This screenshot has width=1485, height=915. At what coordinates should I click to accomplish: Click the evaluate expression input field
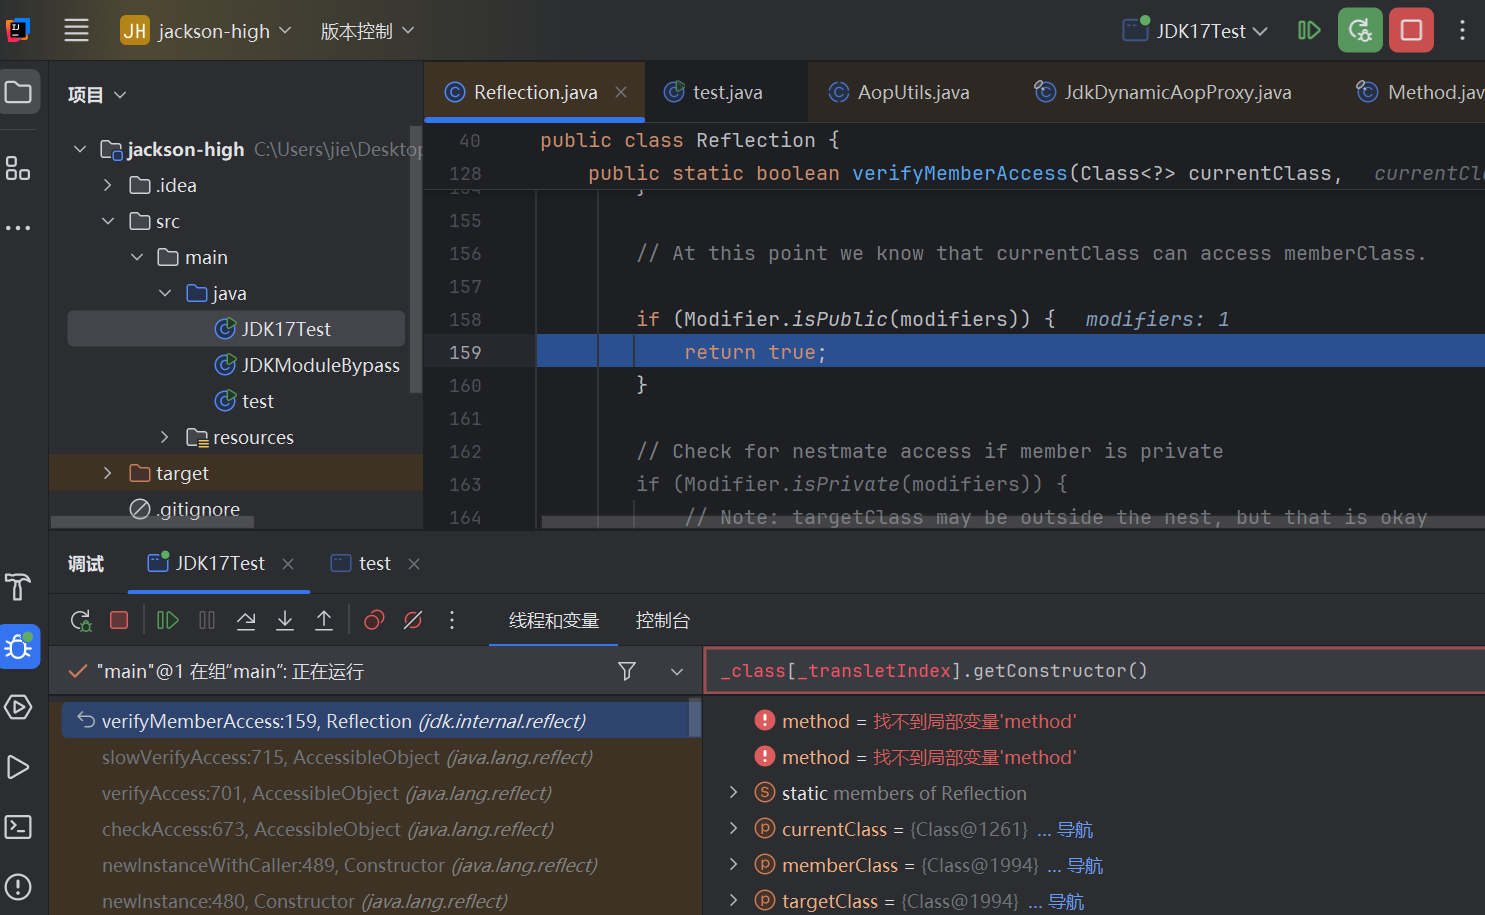coord(1095,671)
